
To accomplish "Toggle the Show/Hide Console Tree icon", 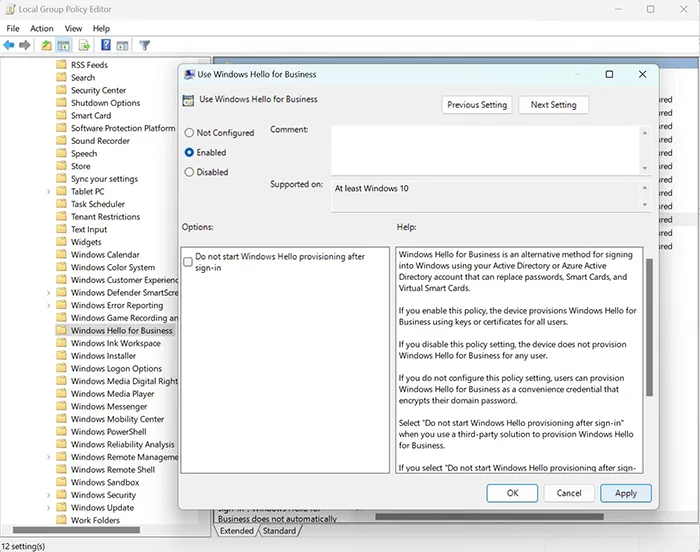I will pyautogui.click(x=63, y=45).
